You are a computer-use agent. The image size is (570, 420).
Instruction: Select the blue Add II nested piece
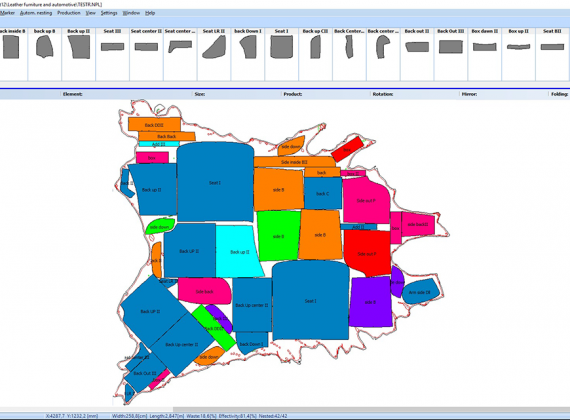pos(358,227)
